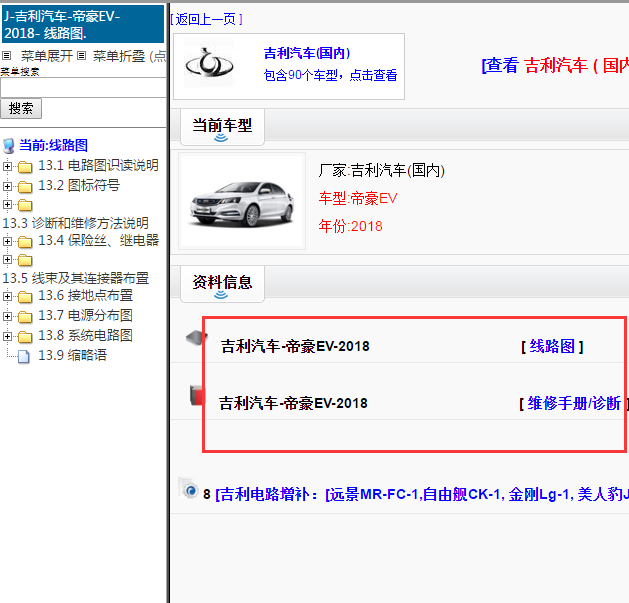Open 13.6 接地点布置 tree item
The image size is (629, 603).
tap(85, 295)
